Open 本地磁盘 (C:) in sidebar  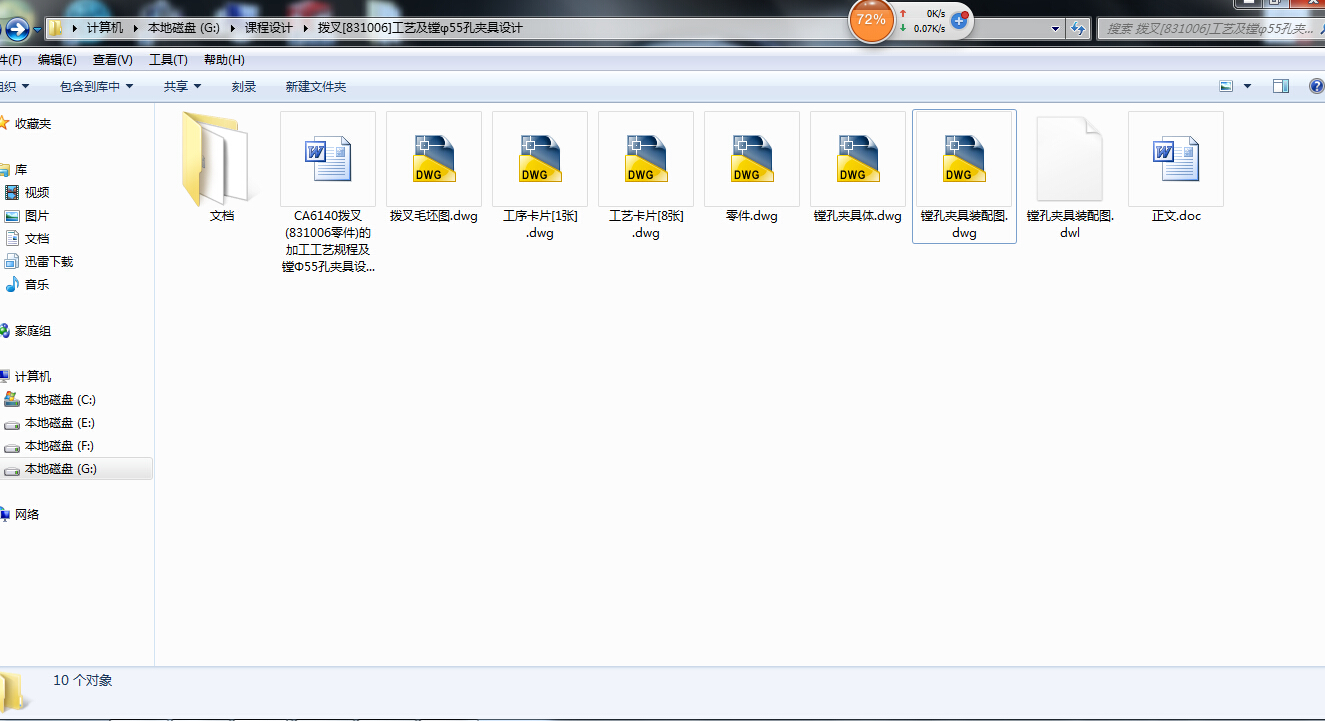pos(60,400)
